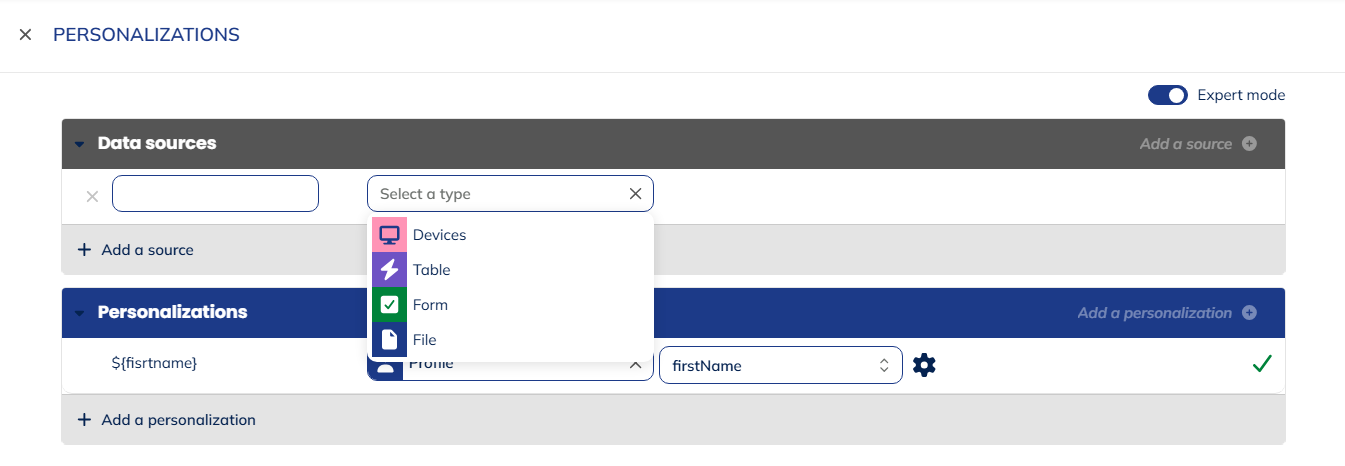Collapse the Data sources section
The width and height of the screenshot is (1345, 466).
click(x=80, y=144)
